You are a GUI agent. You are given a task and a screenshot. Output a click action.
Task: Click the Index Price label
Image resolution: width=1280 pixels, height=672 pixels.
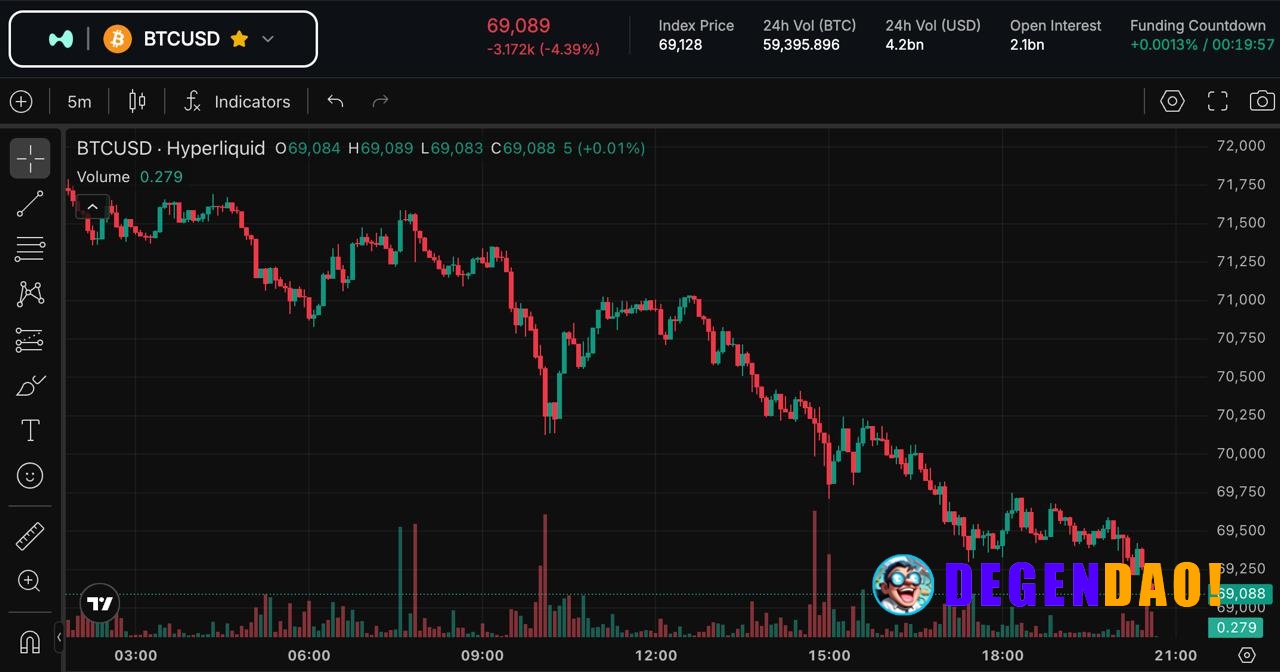point(696,26)
